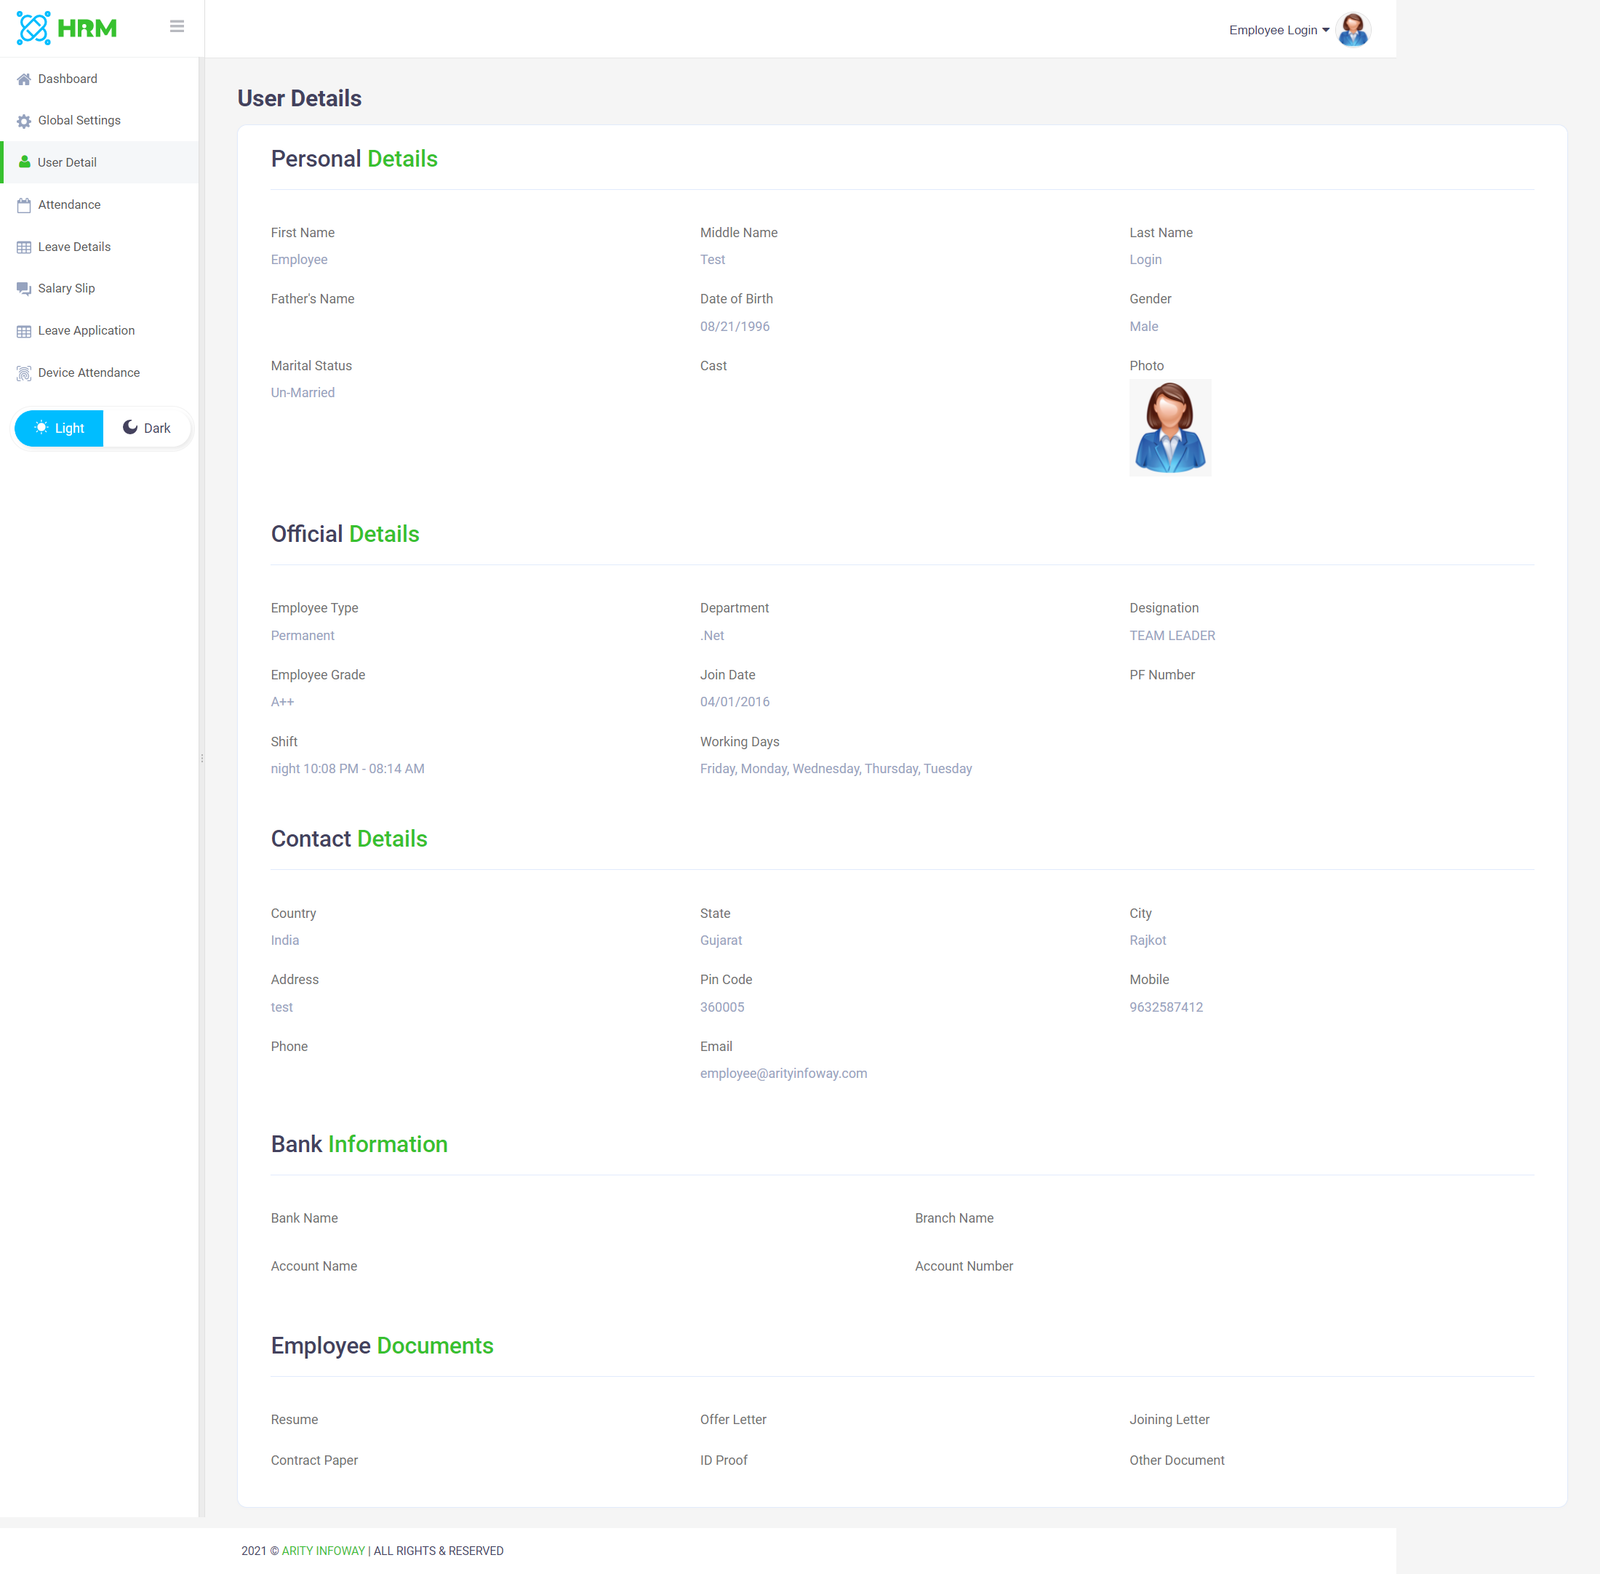Viewport: 1600px width, 1574px height.
Task: Click the Attendance calendar icon
Action: point(24,205)
